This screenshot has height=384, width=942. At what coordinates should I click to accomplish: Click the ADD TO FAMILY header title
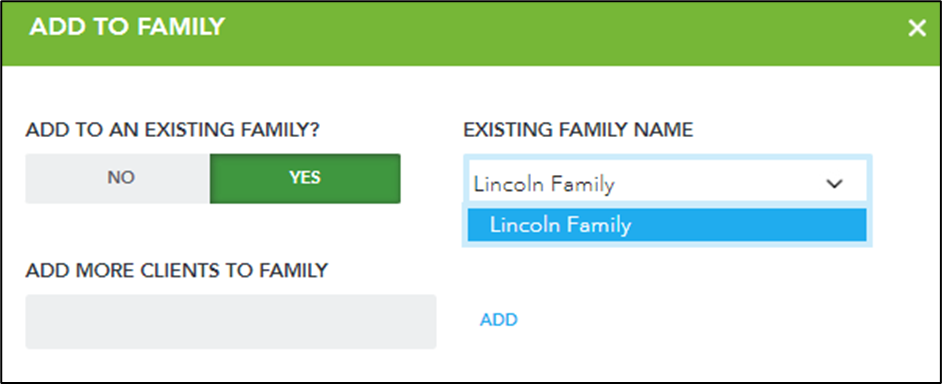(127, 26)
